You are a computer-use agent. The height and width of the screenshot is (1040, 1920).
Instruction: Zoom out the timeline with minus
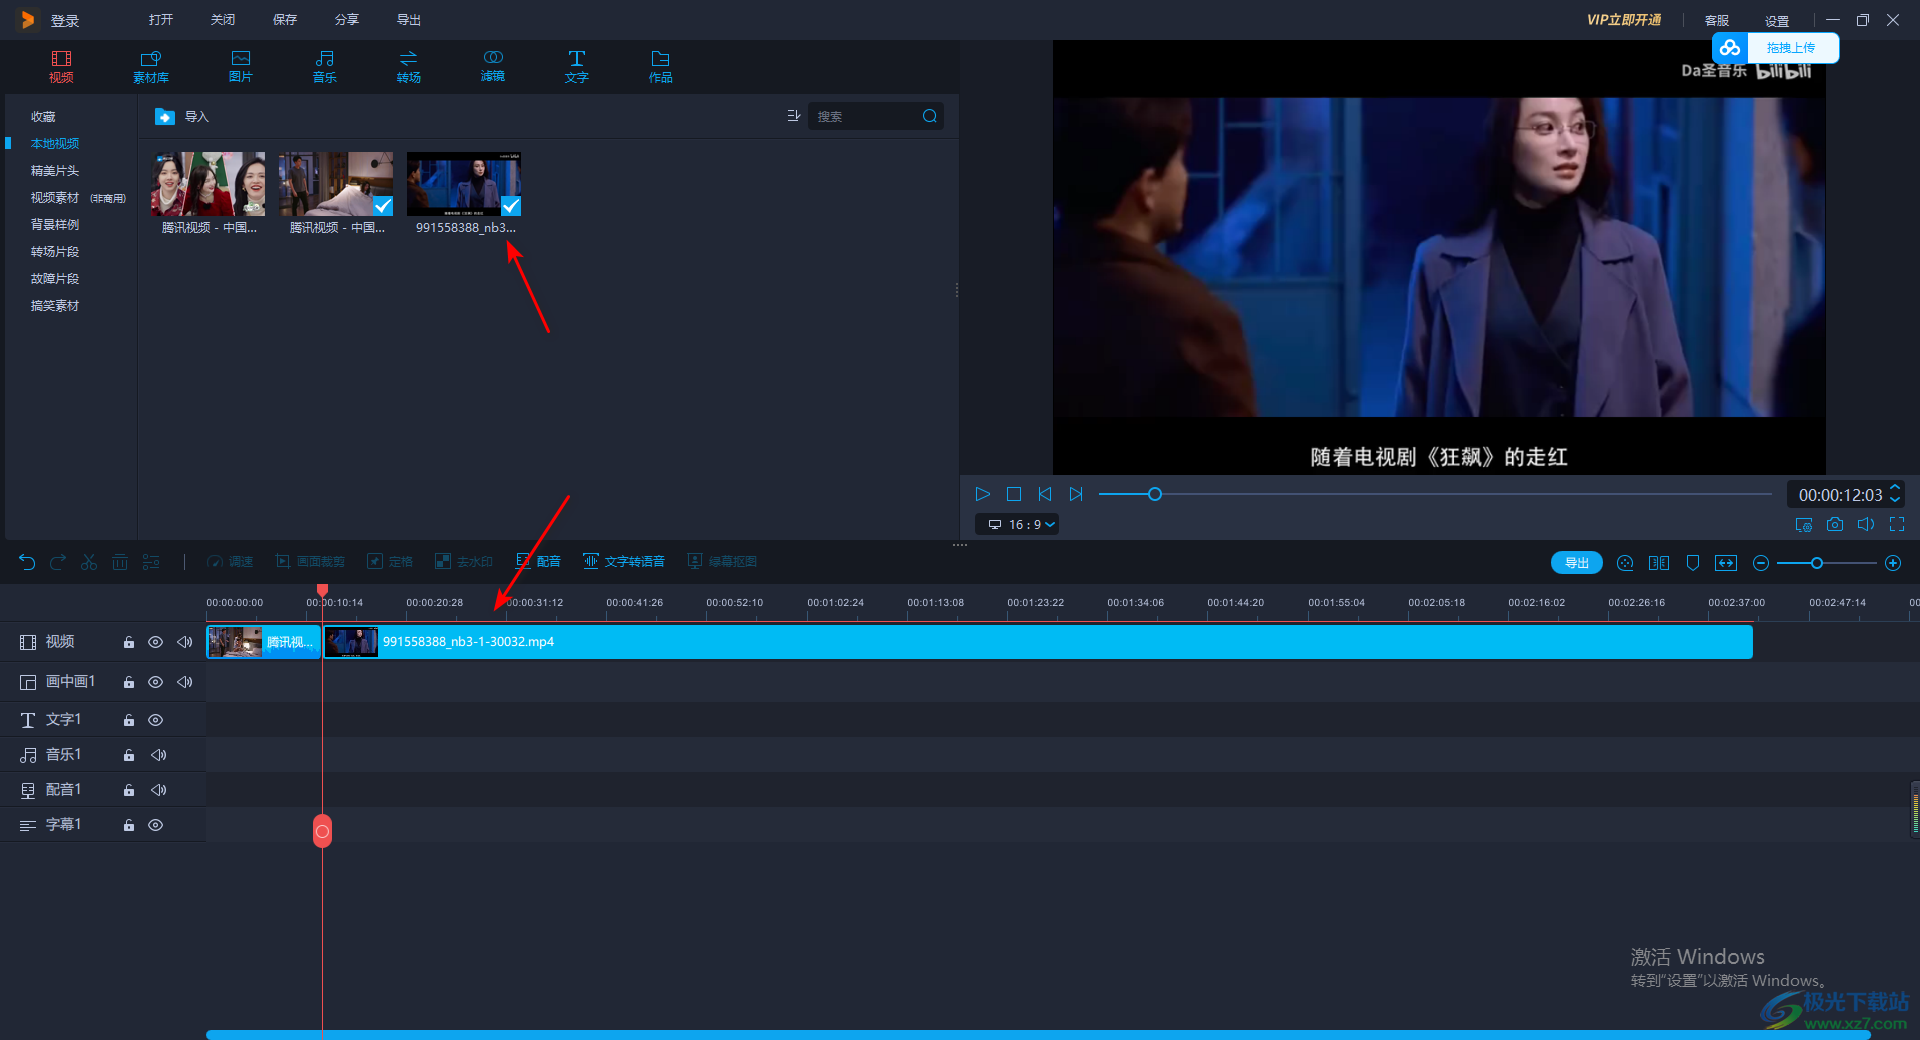point(1761,563)
